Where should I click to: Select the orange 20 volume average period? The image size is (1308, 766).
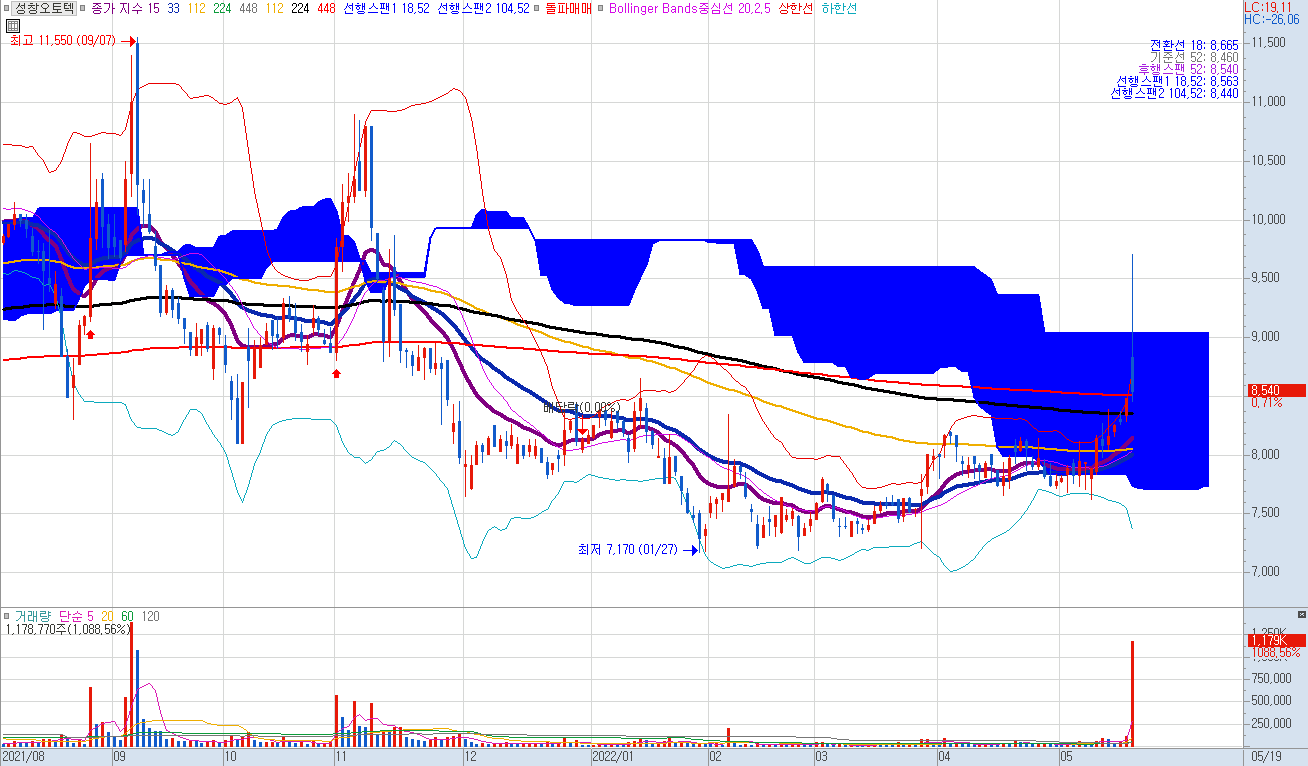(x=107, y=616)
